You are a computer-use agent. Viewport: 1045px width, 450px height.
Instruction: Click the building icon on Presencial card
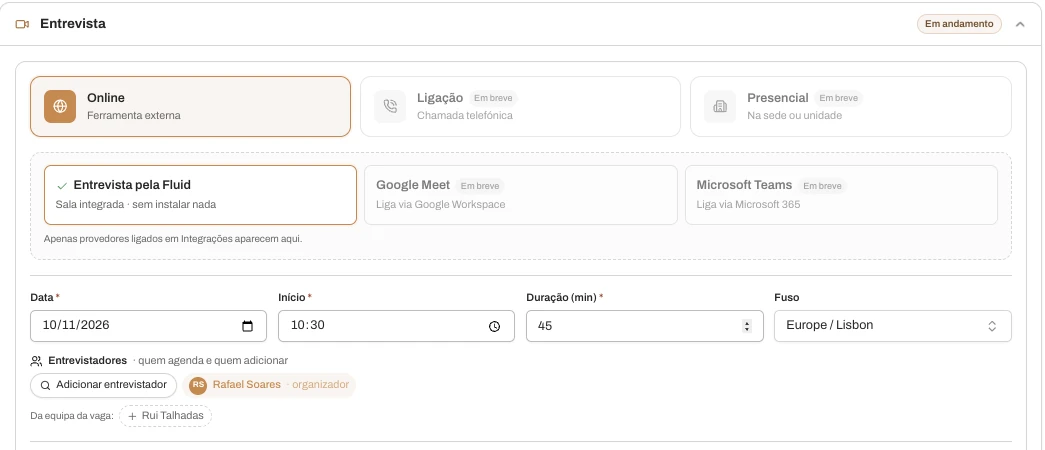pyautogui.click(x=720, y=107)
